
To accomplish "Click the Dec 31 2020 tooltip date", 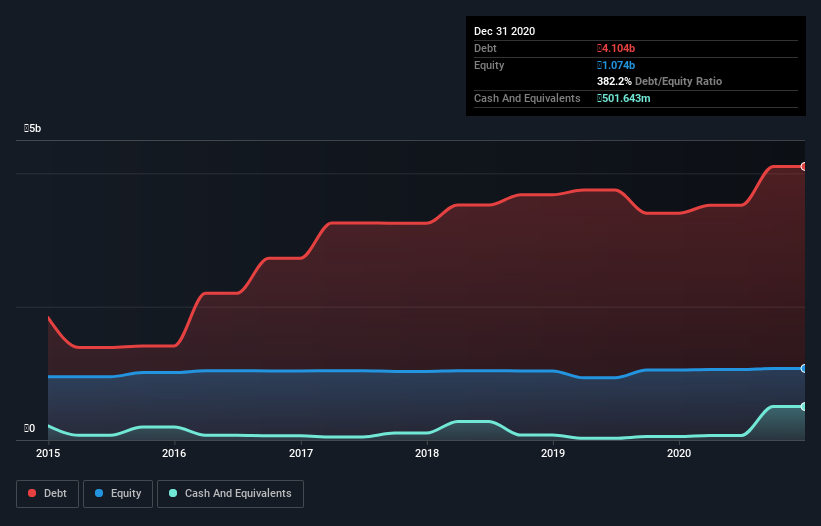I will pos(504,31).
